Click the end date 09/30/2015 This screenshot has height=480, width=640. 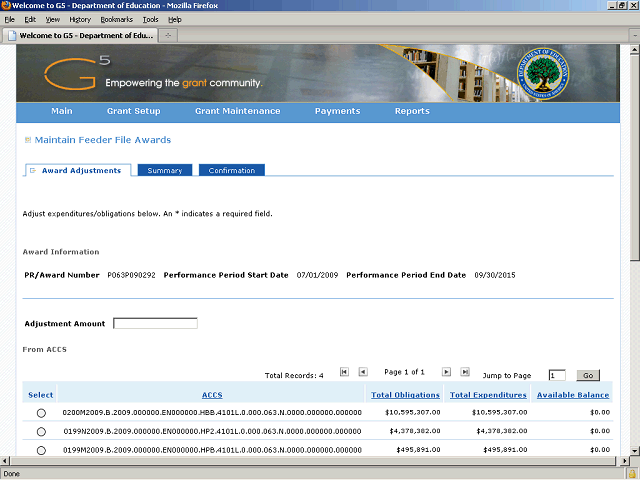(495, 275)
